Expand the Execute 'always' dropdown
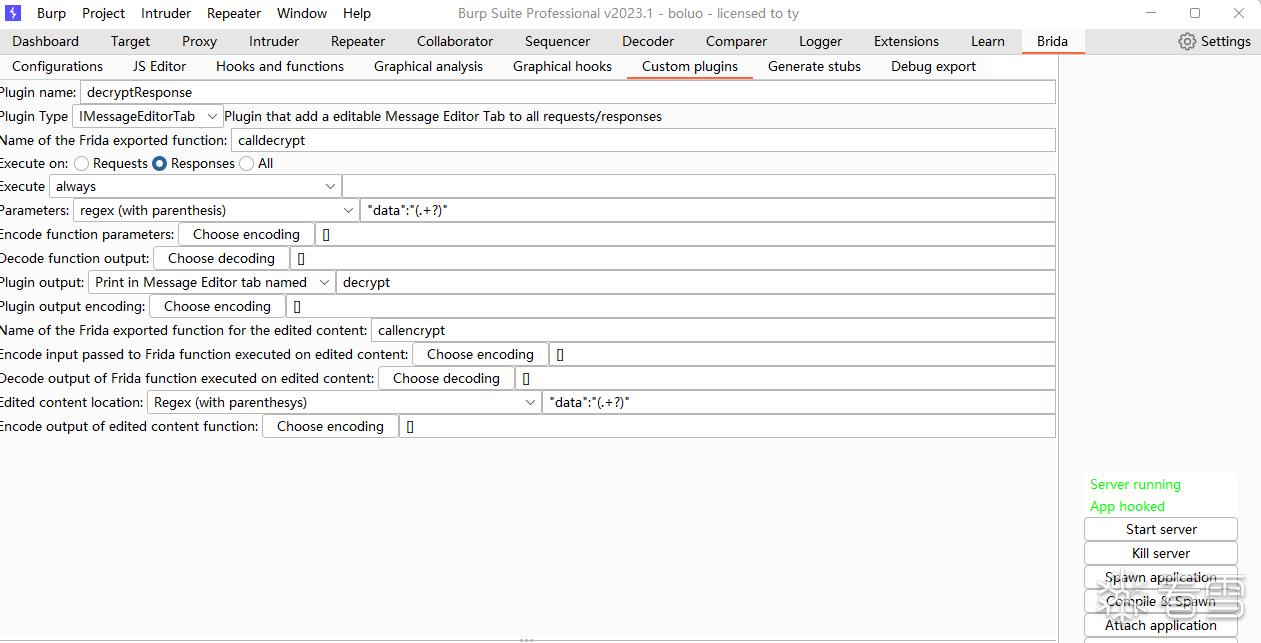Viewport: 1261px width, 643px height. click(194, 186)
